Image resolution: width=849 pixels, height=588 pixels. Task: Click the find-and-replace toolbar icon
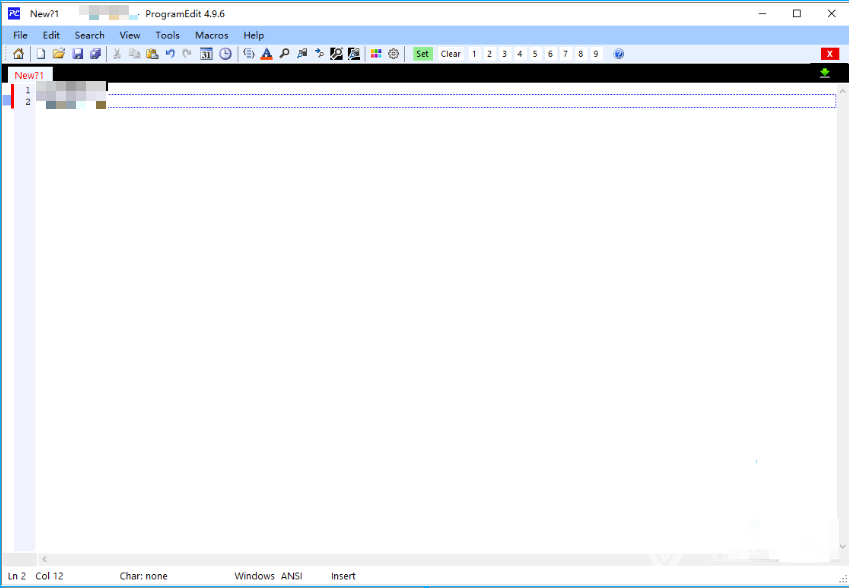302,54
